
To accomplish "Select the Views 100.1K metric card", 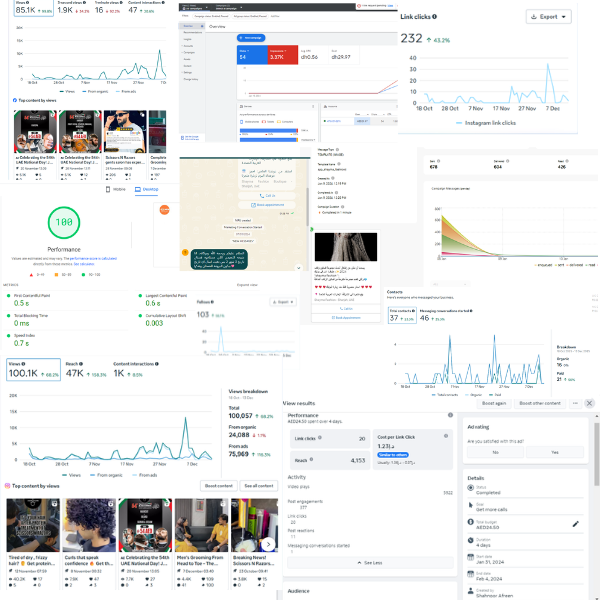I will [x=33, y=369].
